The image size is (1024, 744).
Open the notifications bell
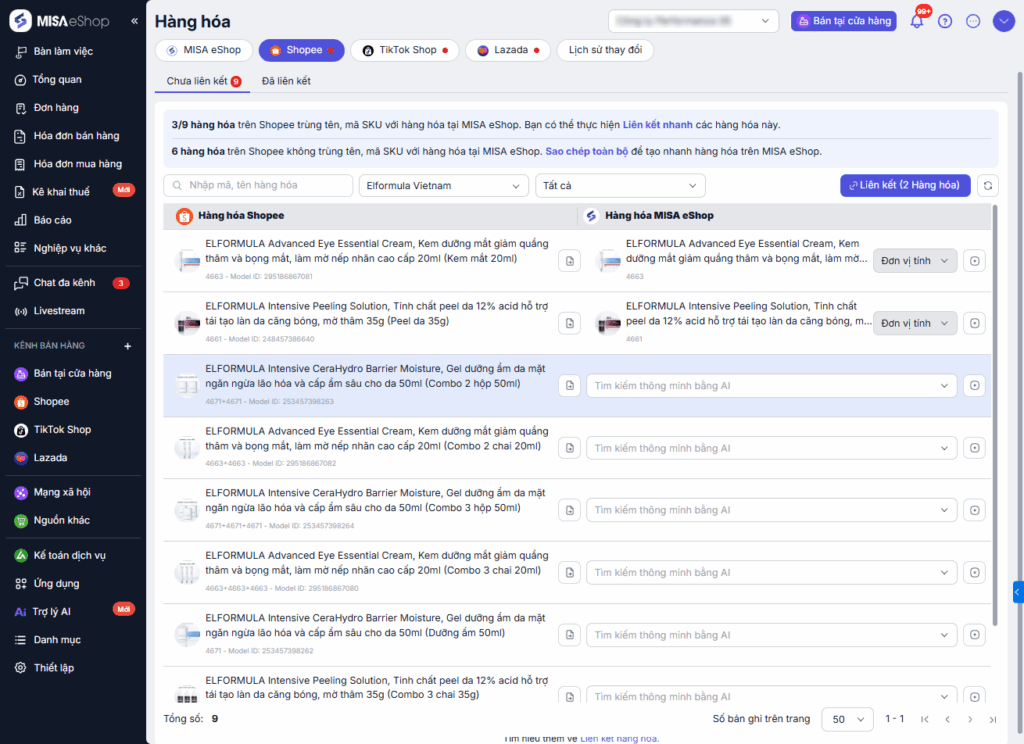coord(917,21)
